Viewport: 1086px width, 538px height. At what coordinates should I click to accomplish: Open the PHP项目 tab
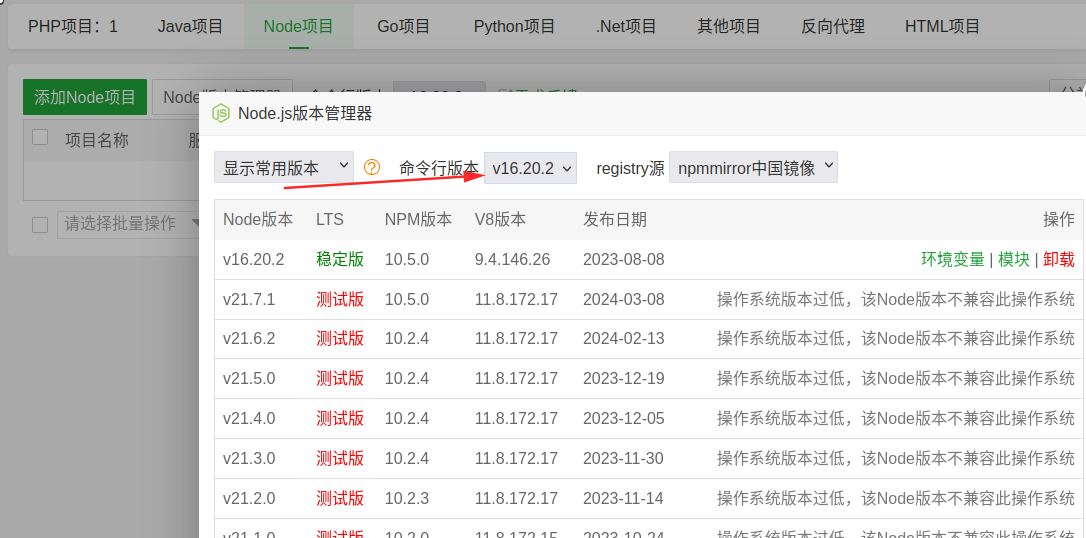73,26
